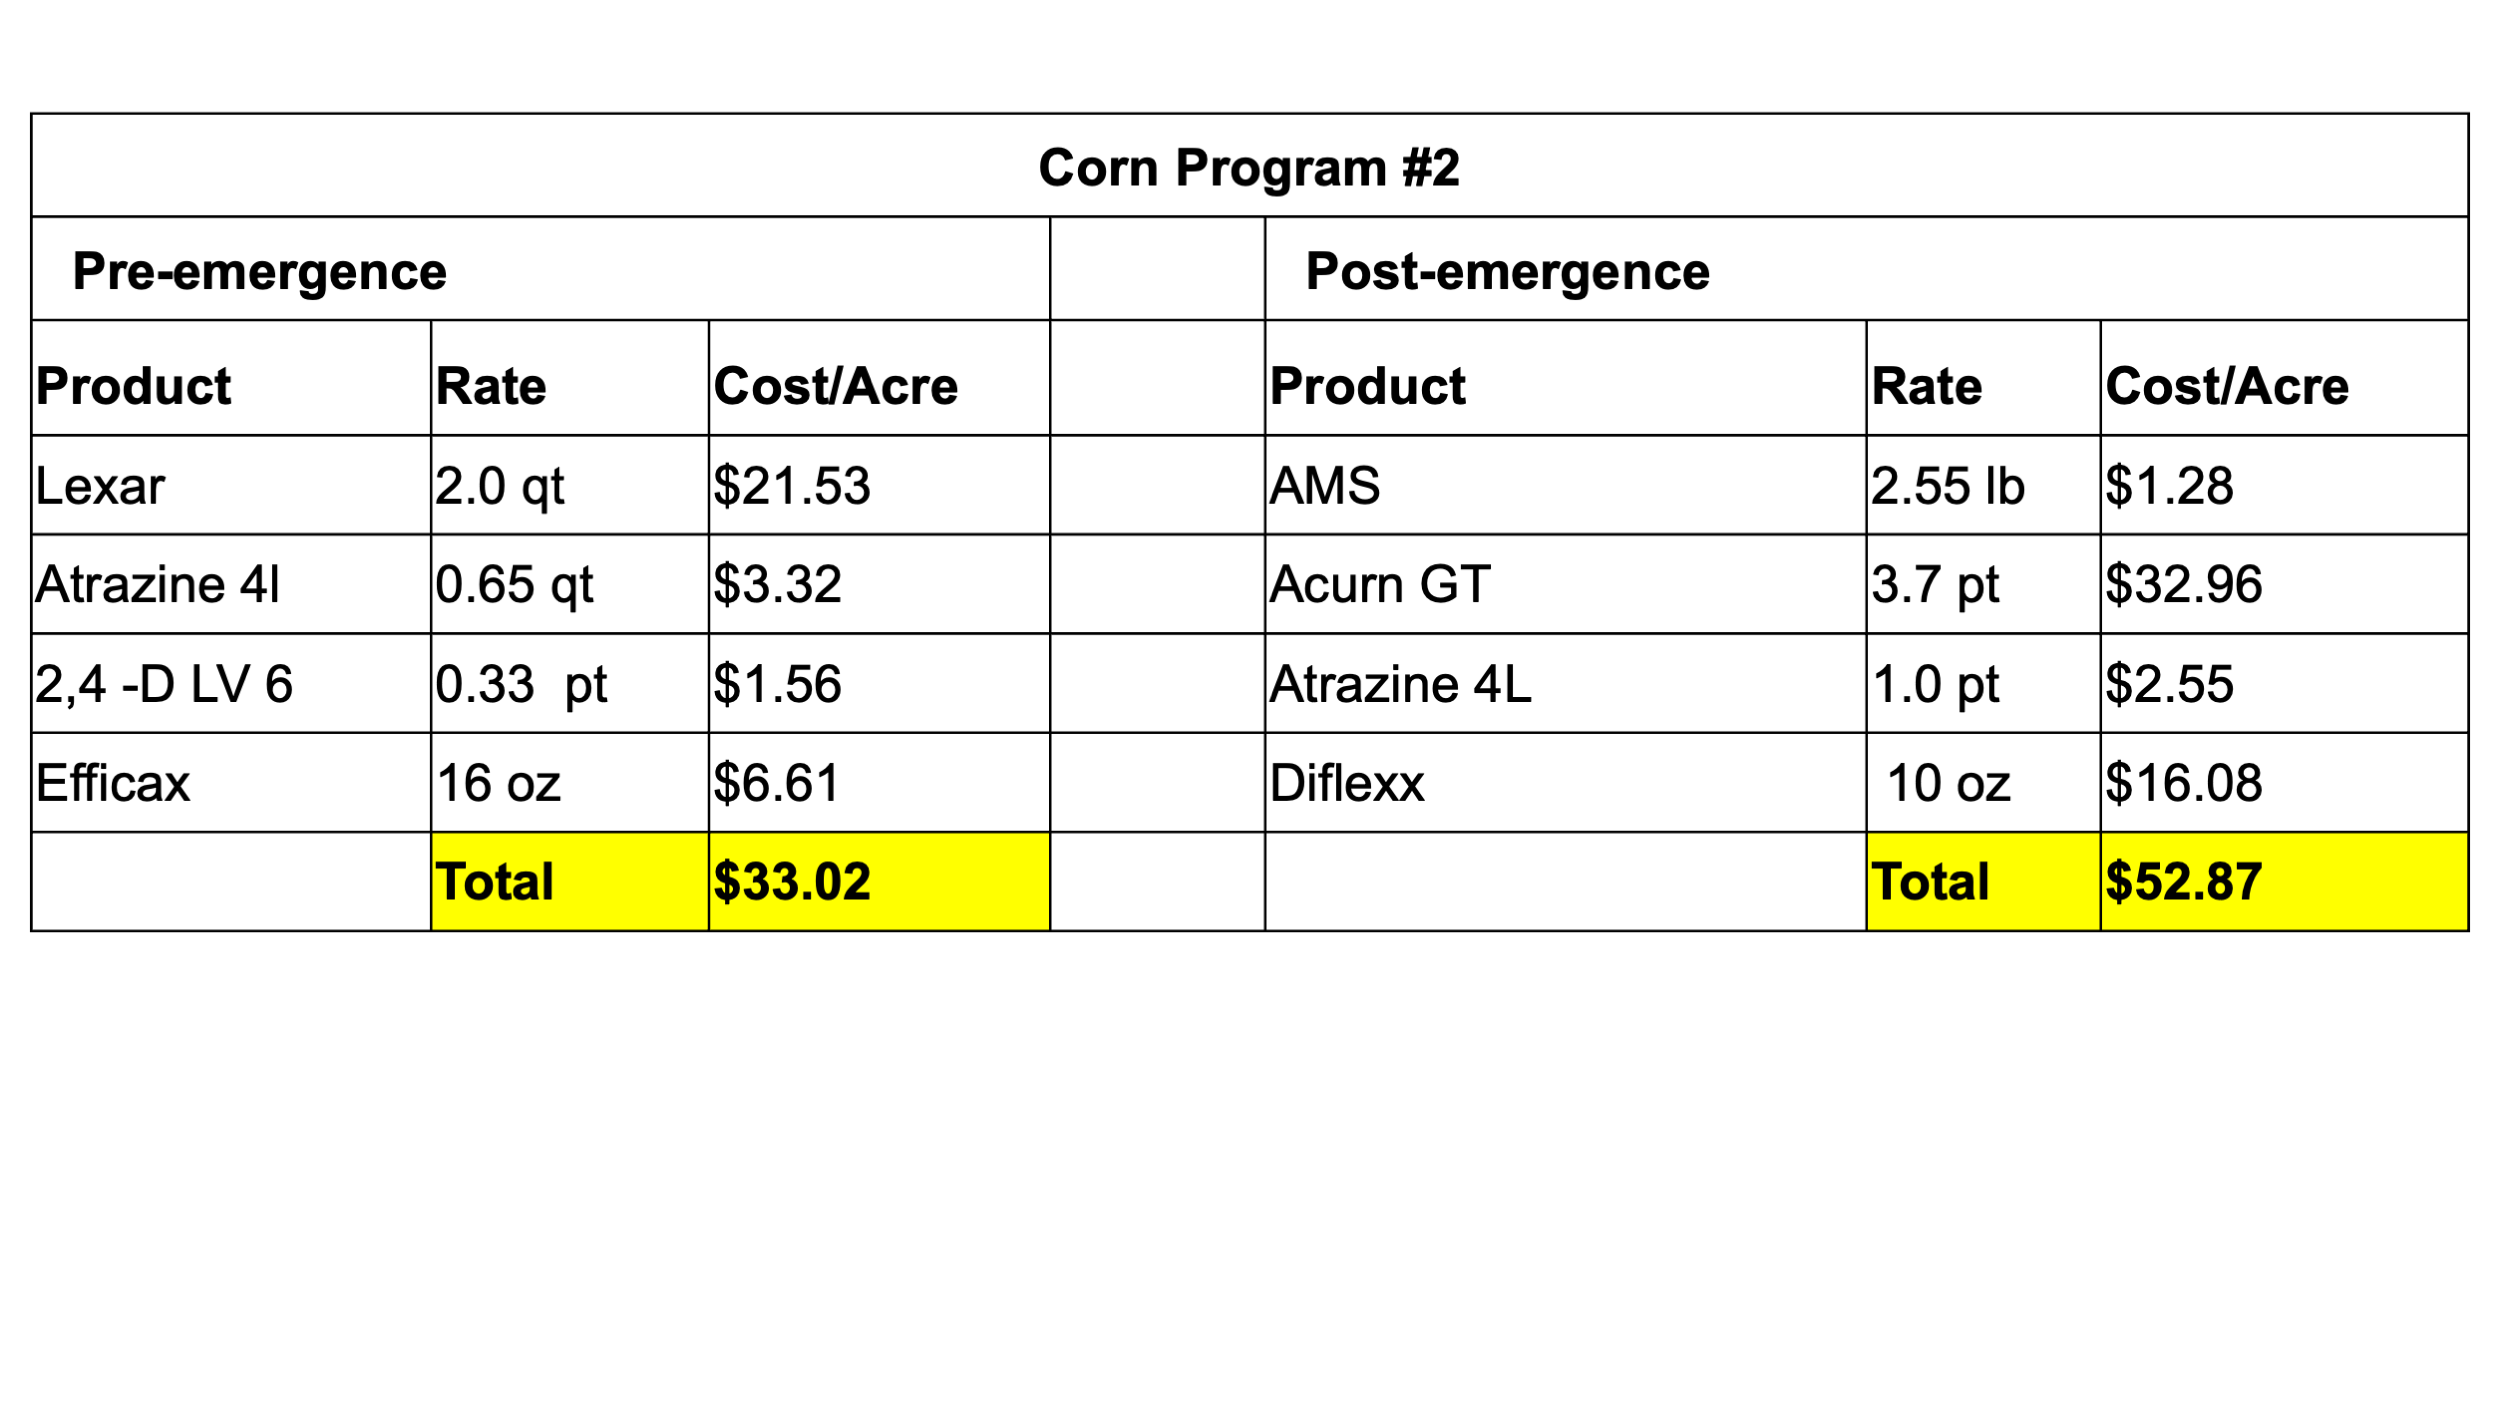Click the Atrazine 4L post-emergence cell
The width and height of the screenshot is (2500, 1406).
coord(1566,684)
